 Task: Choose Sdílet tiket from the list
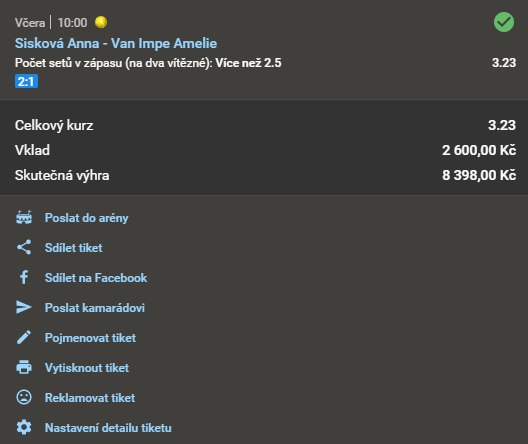(73, 248)
